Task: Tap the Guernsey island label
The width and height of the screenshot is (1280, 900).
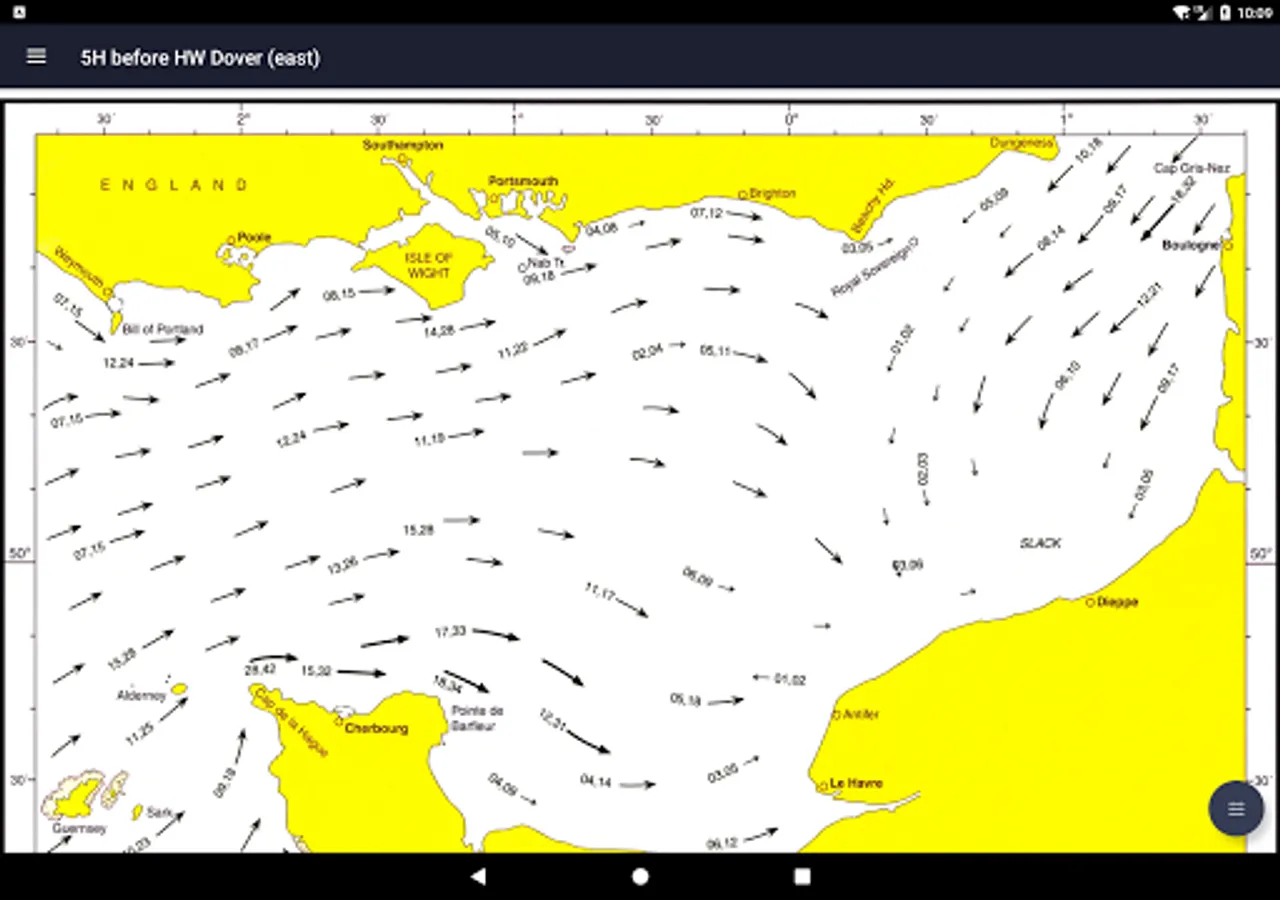Action: click(79, 828)
